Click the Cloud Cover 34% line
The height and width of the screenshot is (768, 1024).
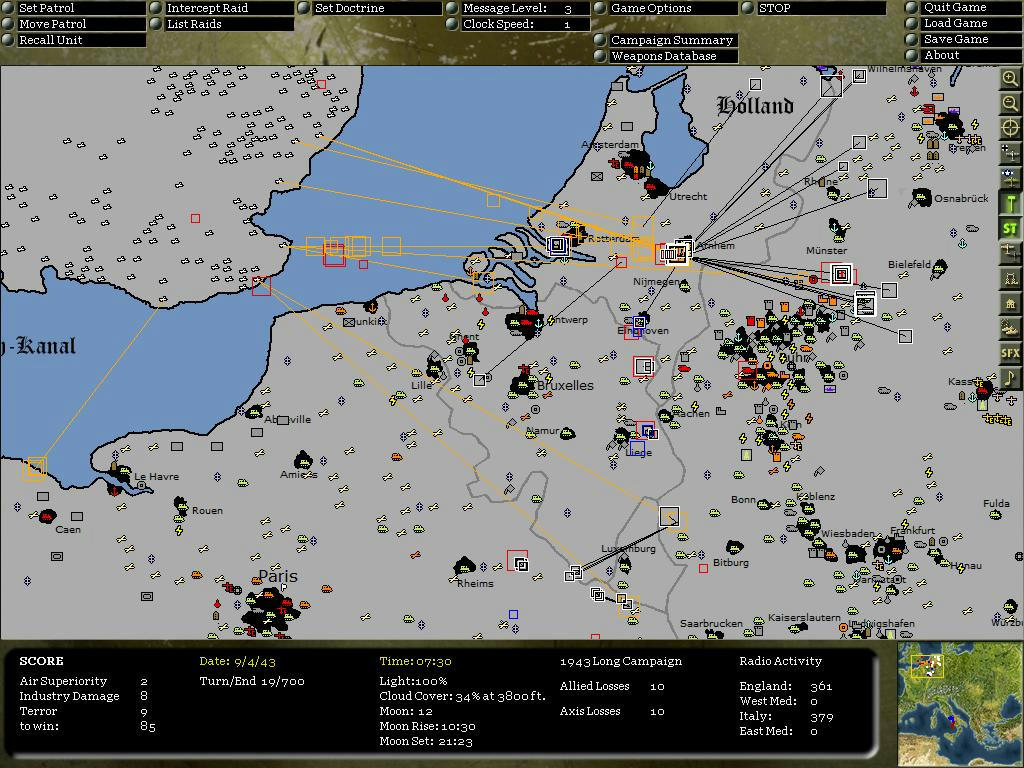[x=462, y=696]
